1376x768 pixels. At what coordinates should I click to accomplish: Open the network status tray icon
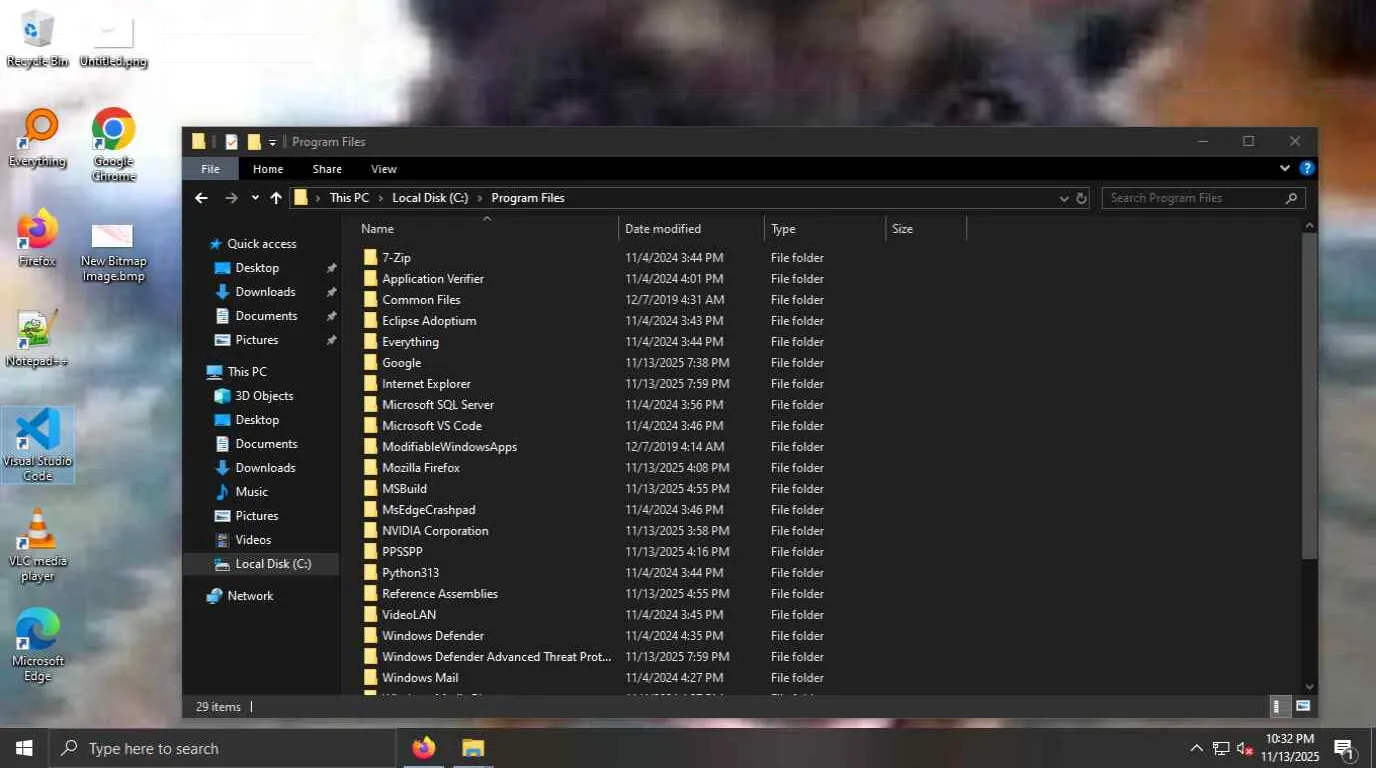tap(1221, 748)
